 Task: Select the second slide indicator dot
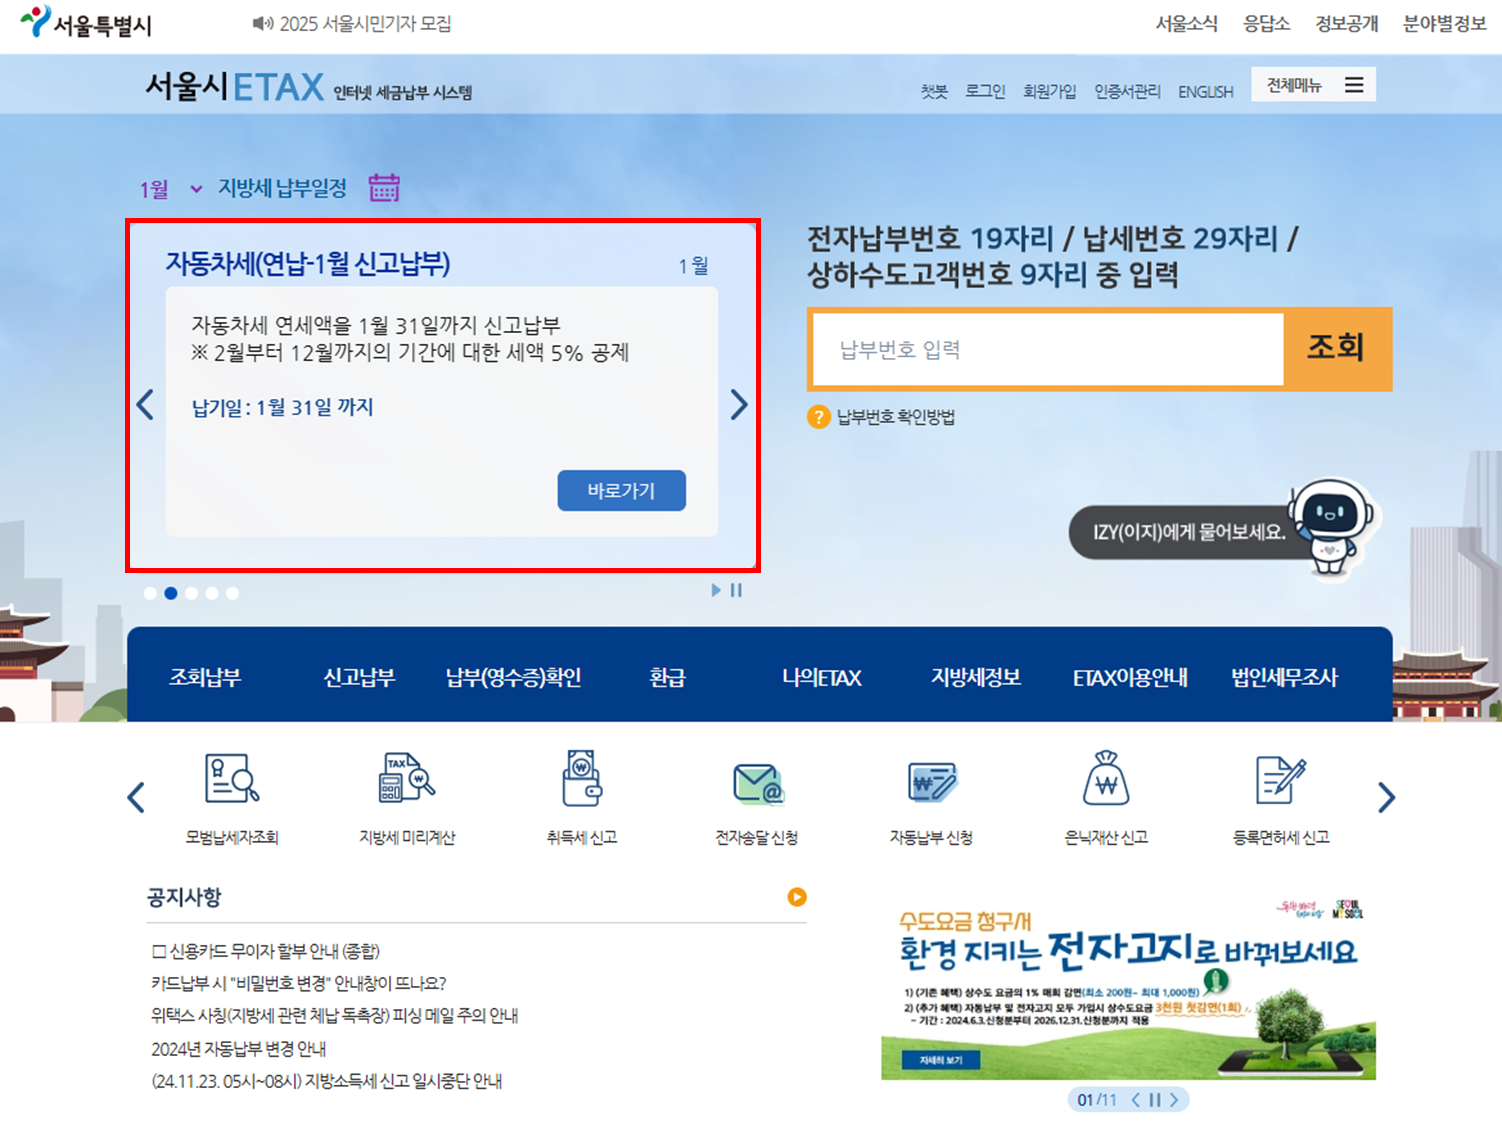171,593
